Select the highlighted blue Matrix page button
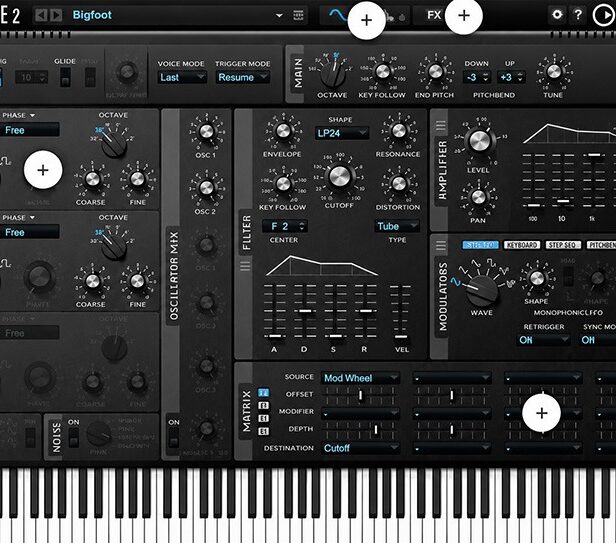 [263, 393]
